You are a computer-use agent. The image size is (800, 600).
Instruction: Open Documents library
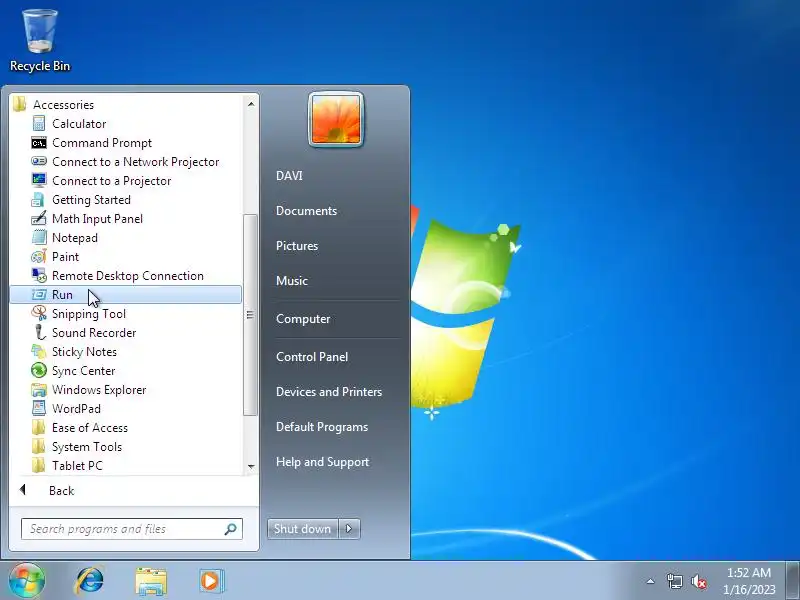(x=306, y=211)
